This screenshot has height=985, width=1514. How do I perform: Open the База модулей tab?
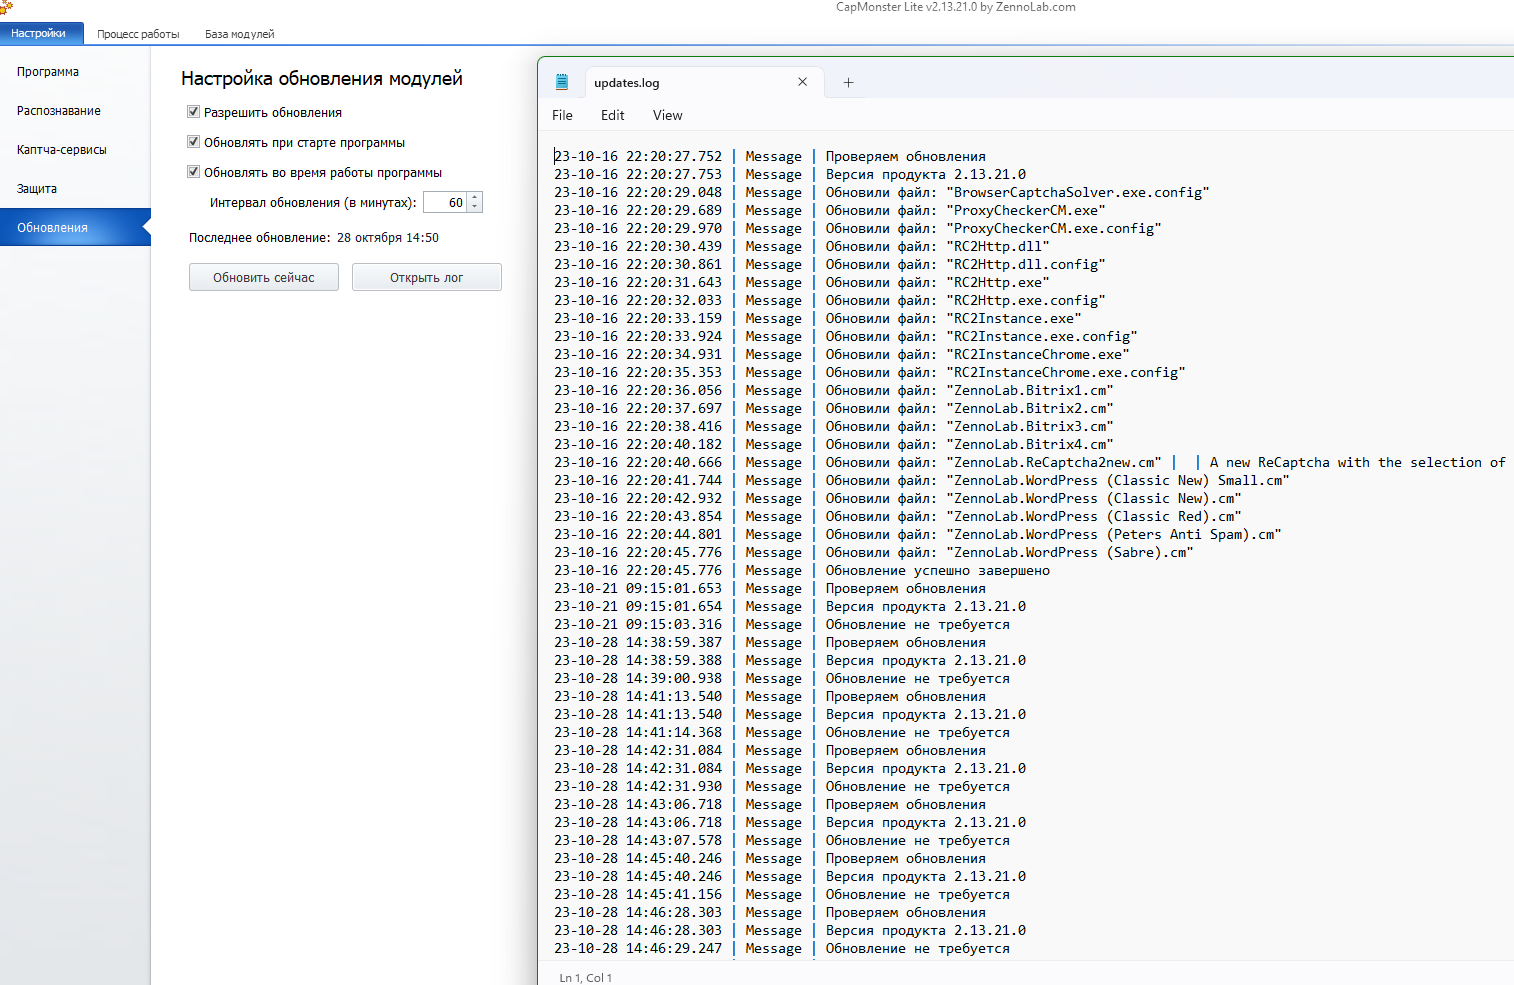coord(239,34)
